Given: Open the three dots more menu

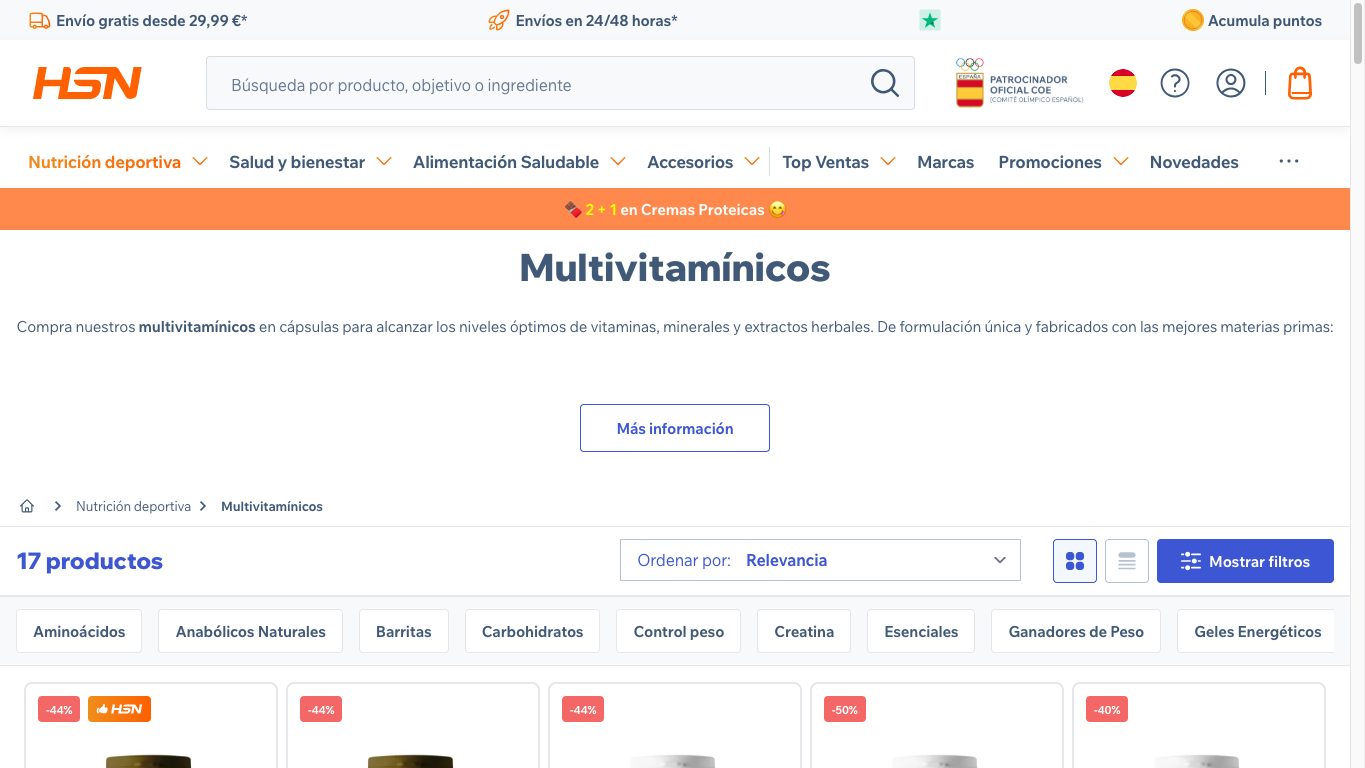Looking at the screenshot, I should tap(1289, 161).
